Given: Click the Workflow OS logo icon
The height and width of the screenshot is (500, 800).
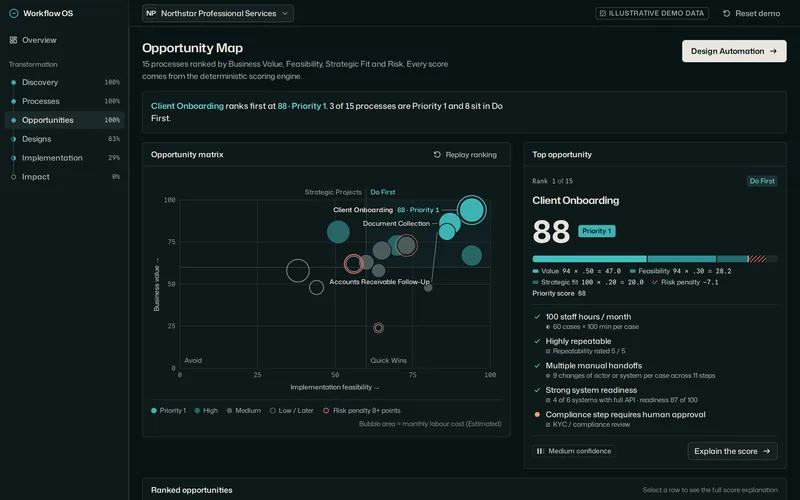Looking at the screenshot, I should point(14,13).
